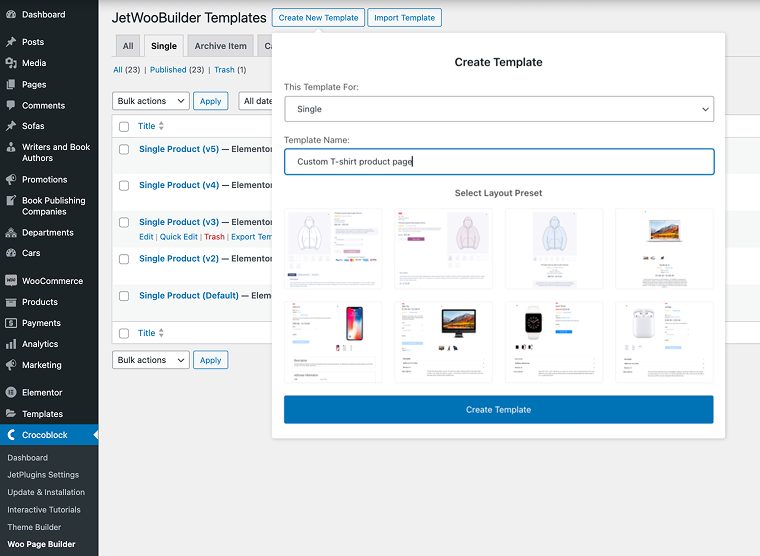Select the iPhone layout preset thumbnail
This screenshot has width=760, height=556.
333,342
